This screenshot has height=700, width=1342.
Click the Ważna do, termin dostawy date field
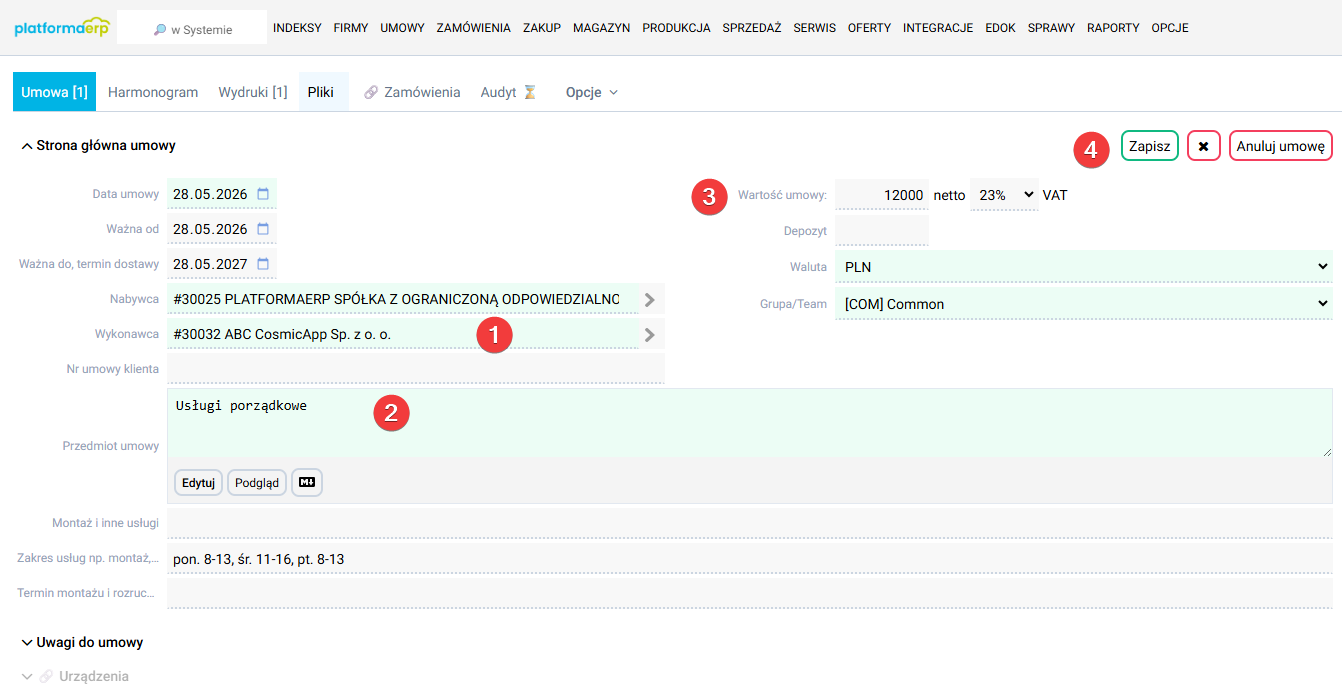tap(221, 264)
